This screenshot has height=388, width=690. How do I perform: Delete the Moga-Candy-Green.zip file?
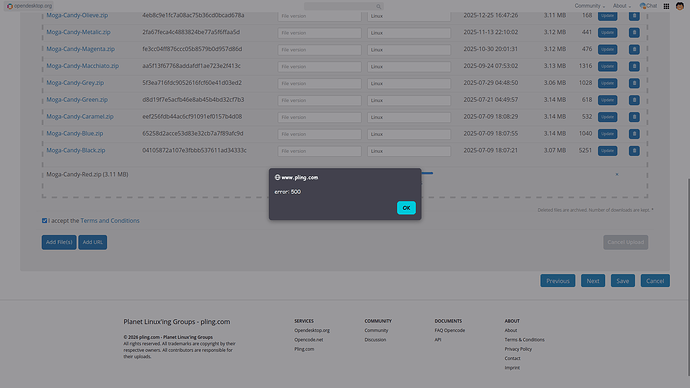[x=634, y=100]
